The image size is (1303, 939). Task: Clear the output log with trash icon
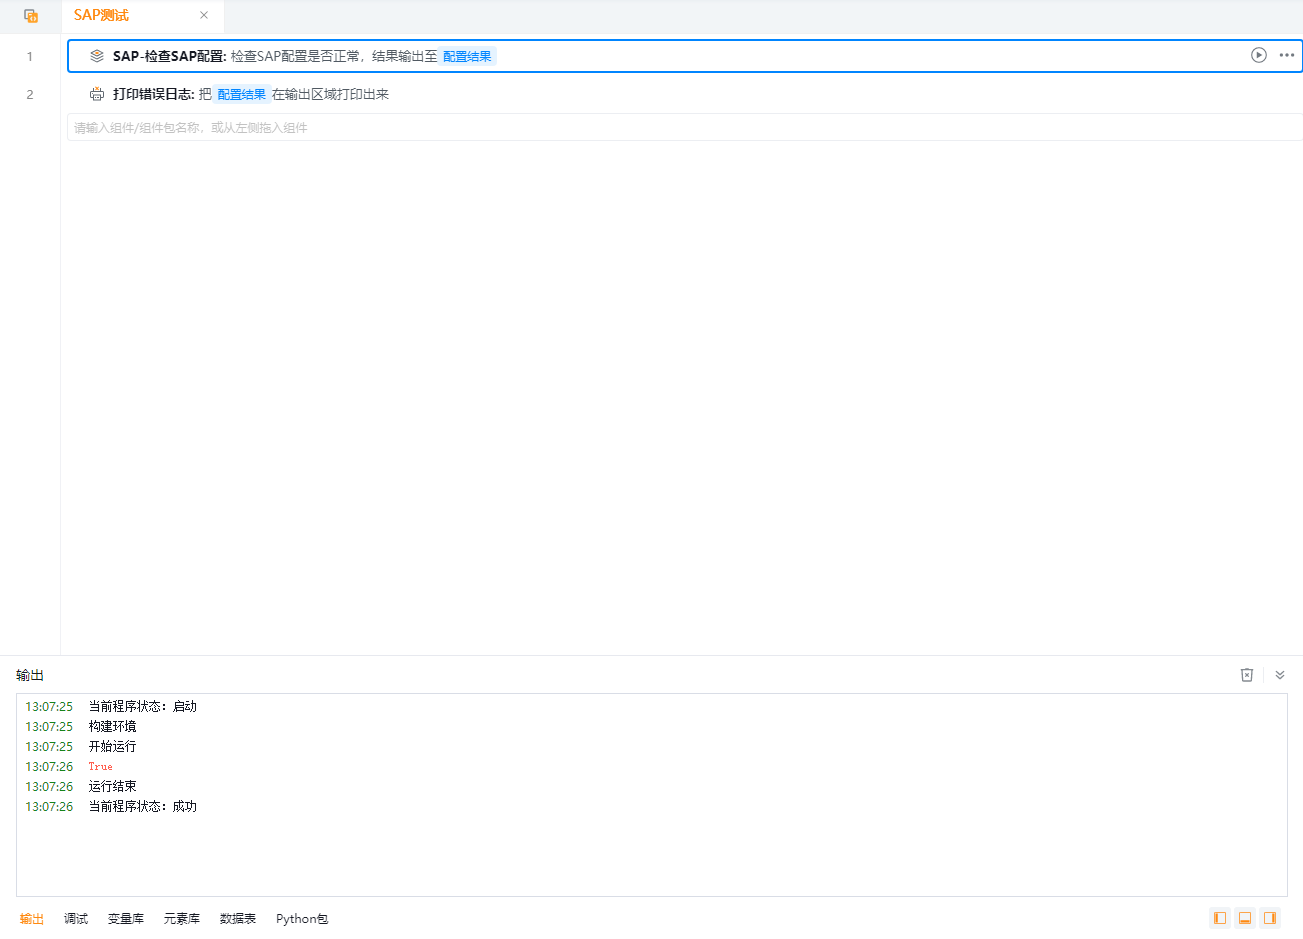(1247, 675)
